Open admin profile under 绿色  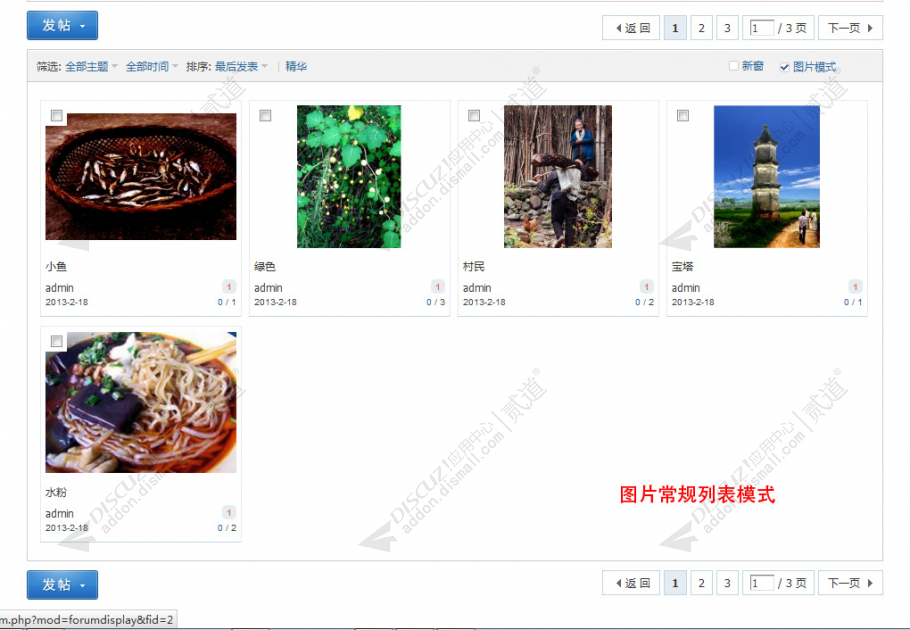click(268, 288)
